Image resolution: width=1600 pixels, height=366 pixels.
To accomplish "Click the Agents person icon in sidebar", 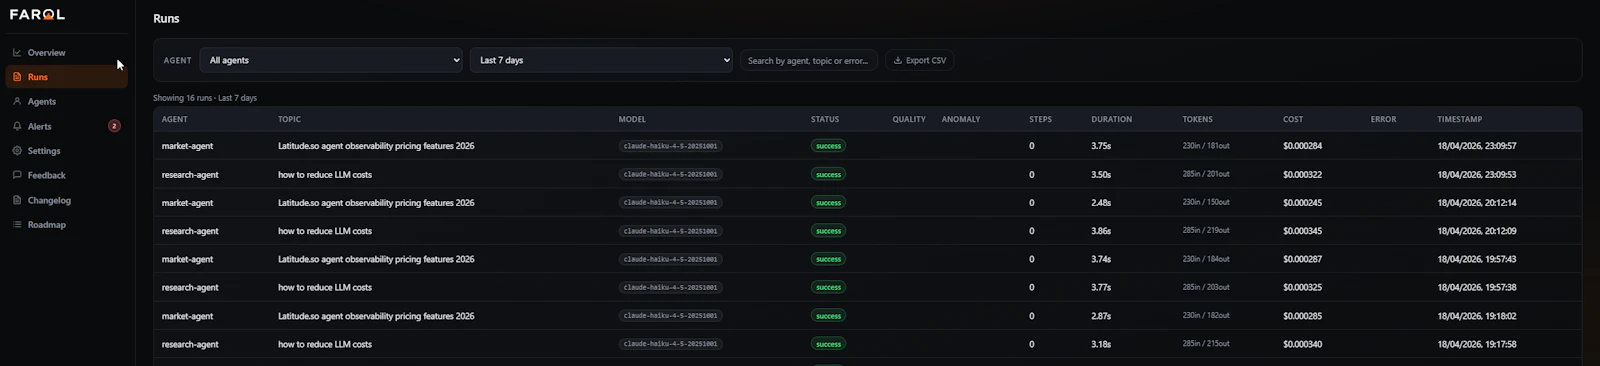I will click(17, 101).
